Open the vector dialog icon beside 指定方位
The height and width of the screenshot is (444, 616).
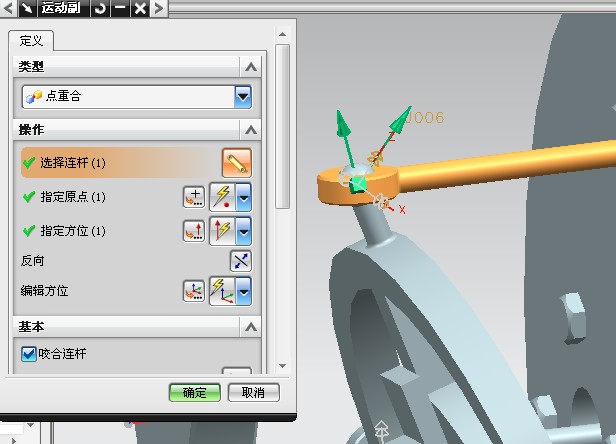point(193,231)
